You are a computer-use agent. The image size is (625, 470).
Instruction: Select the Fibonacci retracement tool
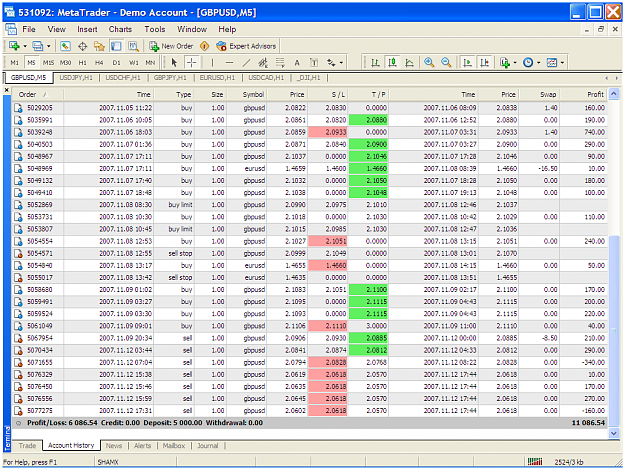(x=280, y=63)
